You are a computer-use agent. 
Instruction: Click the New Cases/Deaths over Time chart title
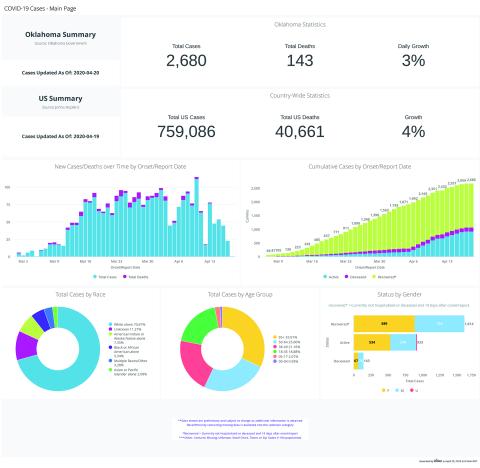tap(120, 166)
